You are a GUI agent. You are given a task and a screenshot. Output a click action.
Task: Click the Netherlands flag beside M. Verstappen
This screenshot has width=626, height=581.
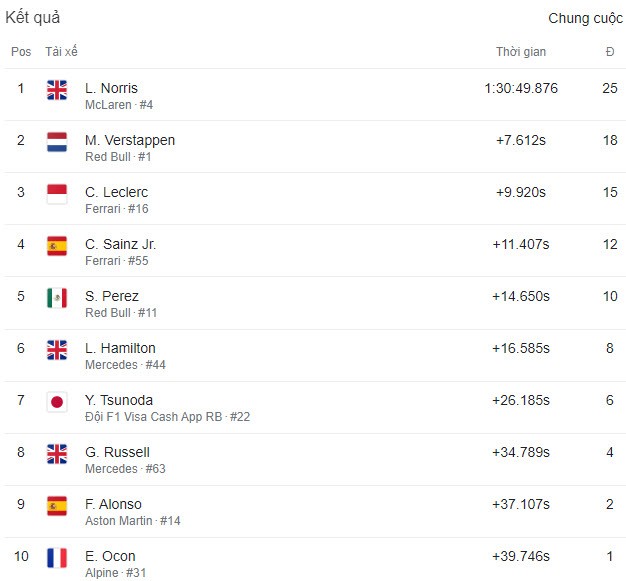pyautogui.click(x=57, y=142)
